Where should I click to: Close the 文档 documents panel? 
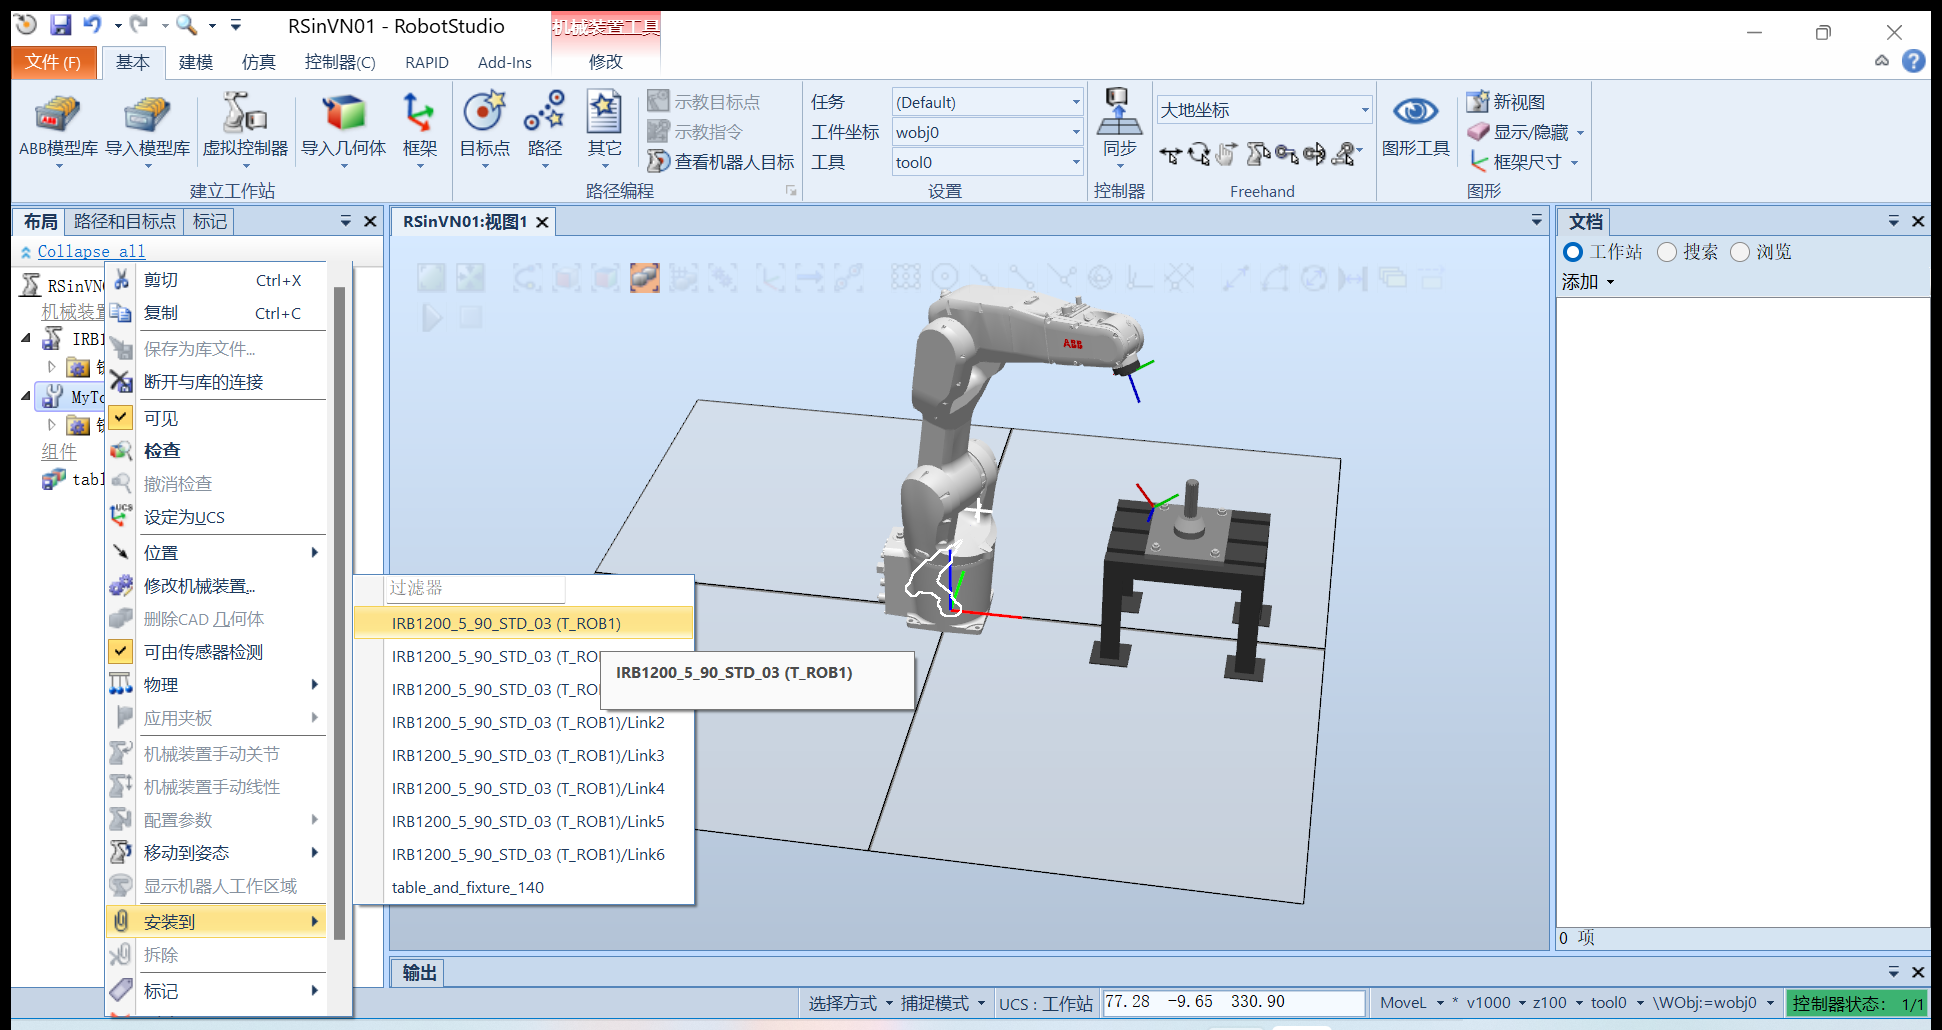[1918, 221]
